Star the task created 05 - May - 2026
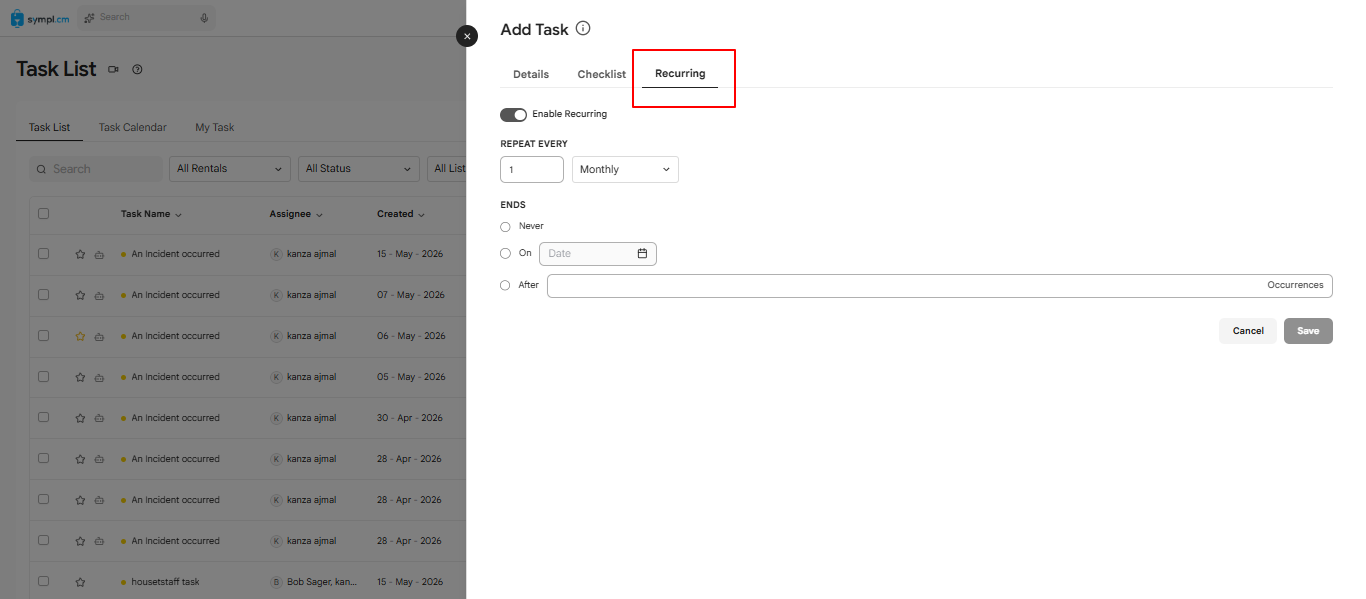The height and width of the screenshot is (599, 1366). tap(80, 377)
